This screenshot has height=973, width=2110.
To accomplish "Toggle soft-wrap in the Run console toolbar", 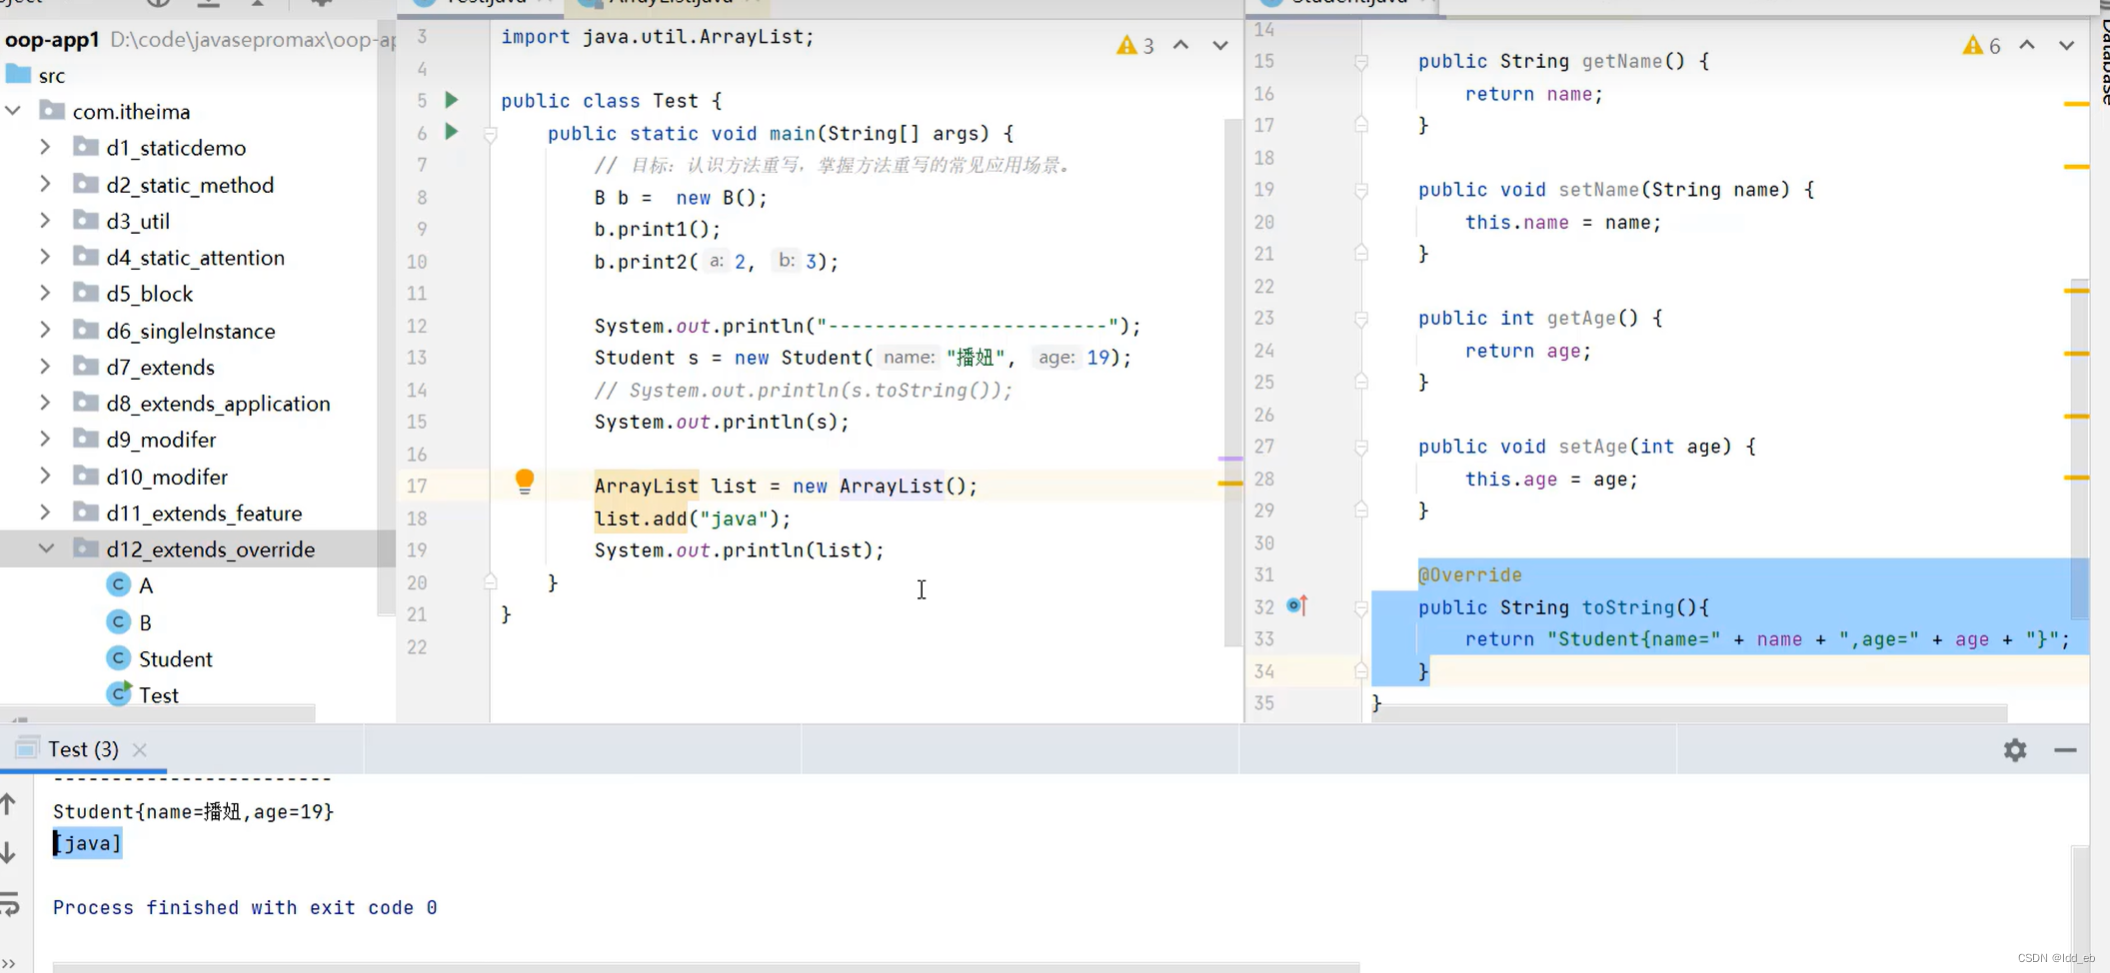I will tap(10, 904).
